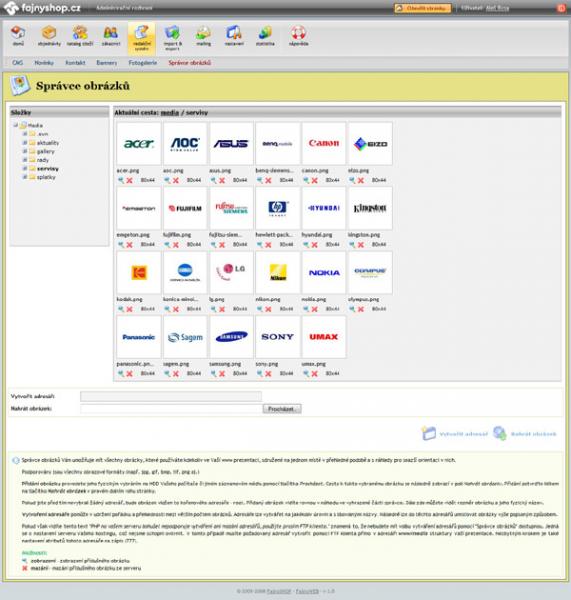
Task: Delete nokia.png with the red X
Action: pyautogui.click(x=315, y=309)
